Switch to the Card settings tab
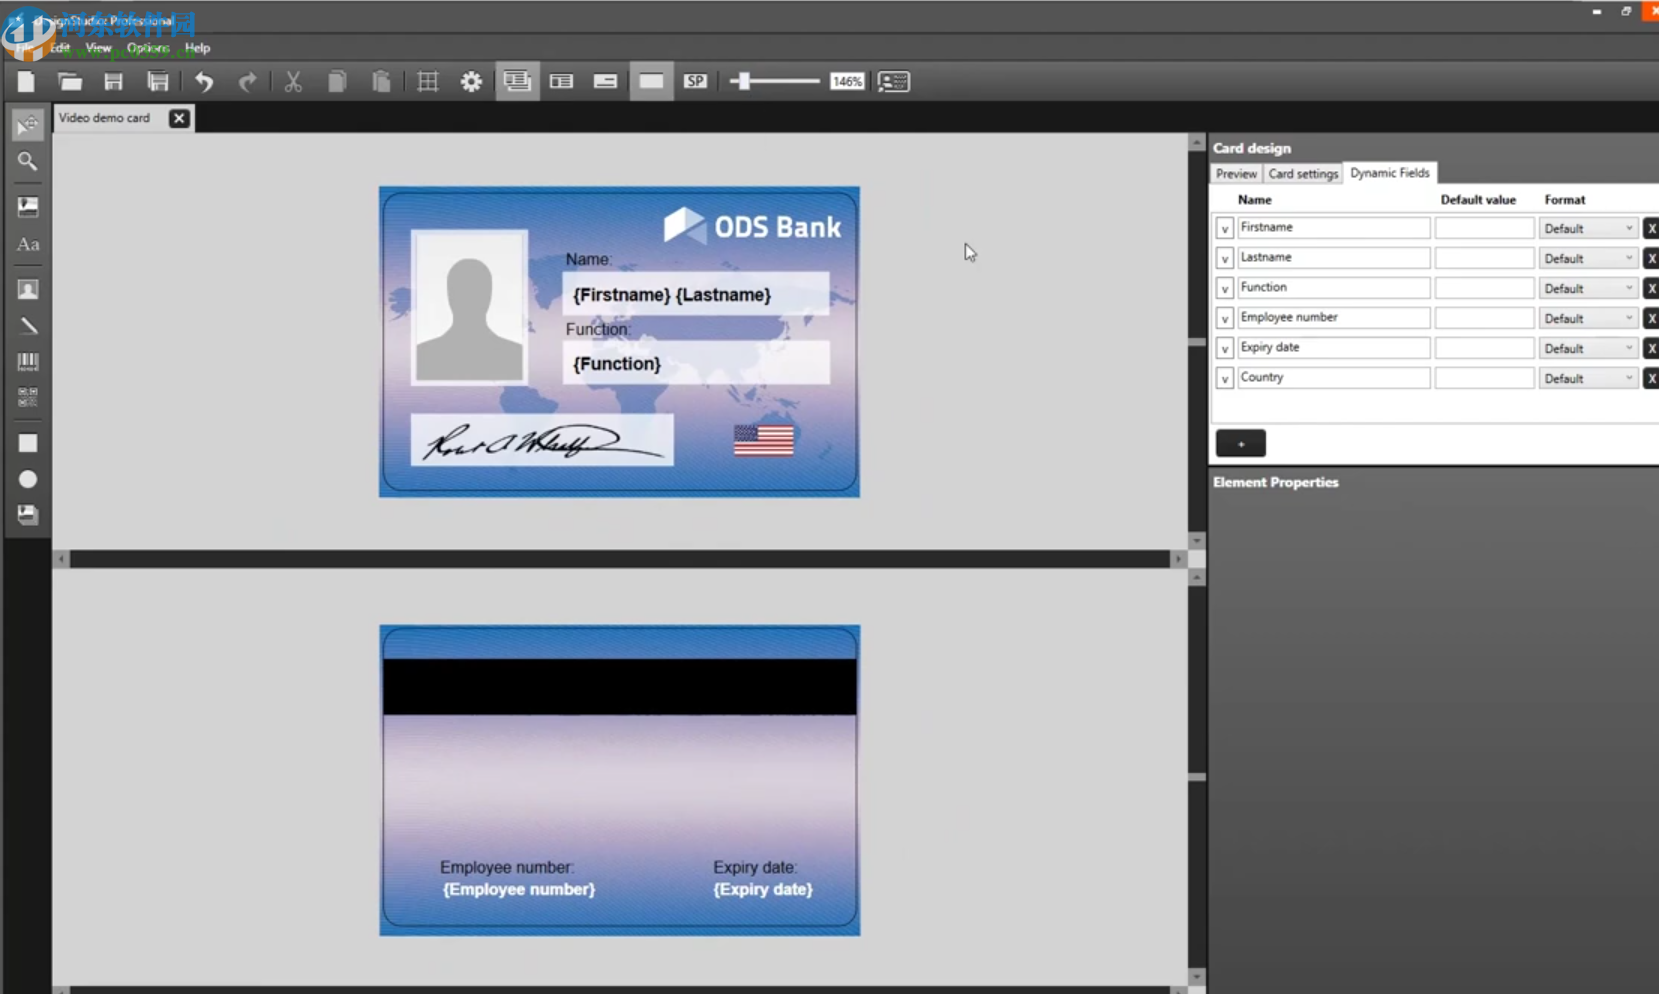Viewport: 1659px width, 994px height. click(1303, 173)
